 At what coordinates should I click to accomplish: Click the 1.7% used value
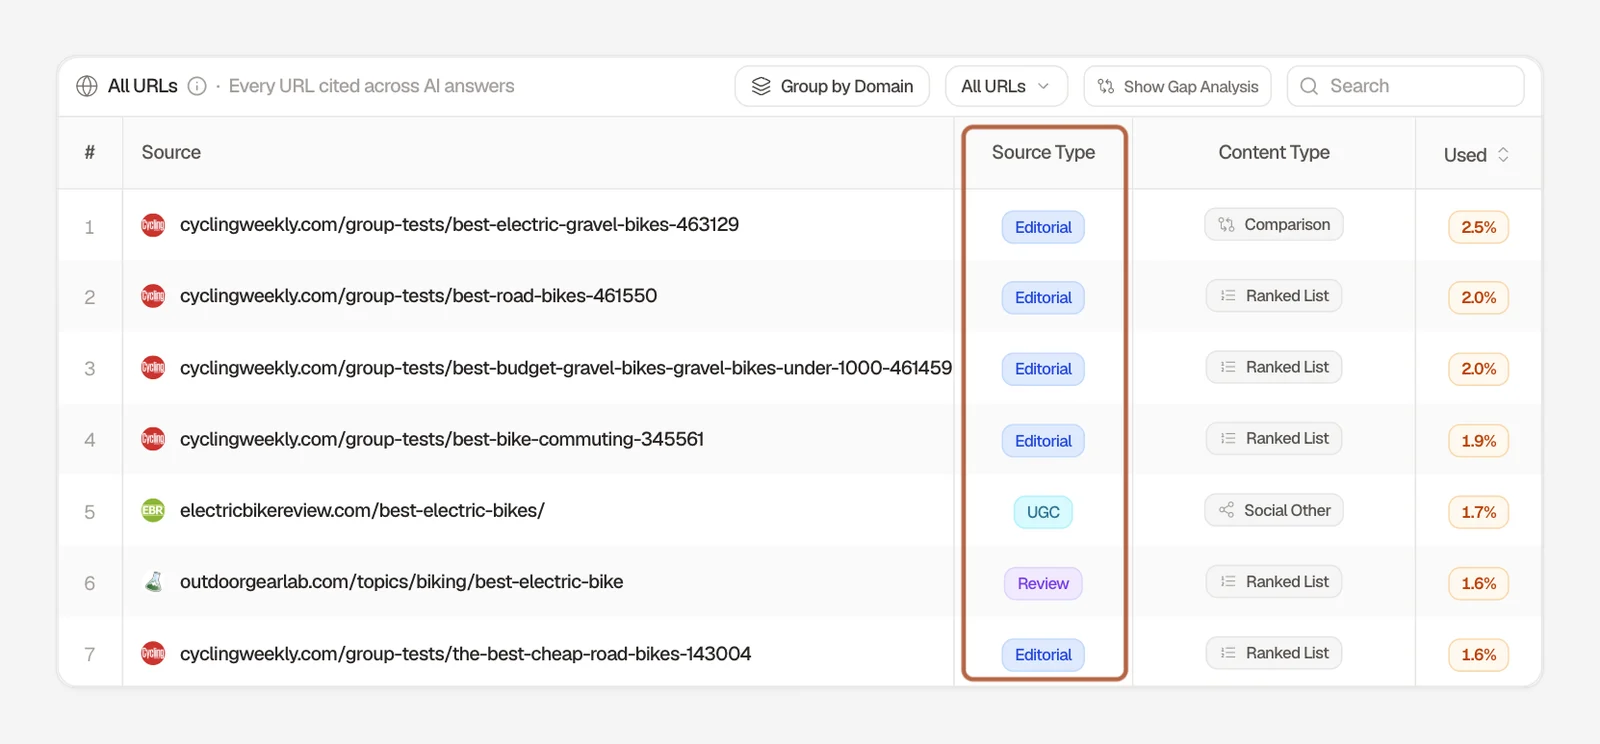[x=1479, y=512]
